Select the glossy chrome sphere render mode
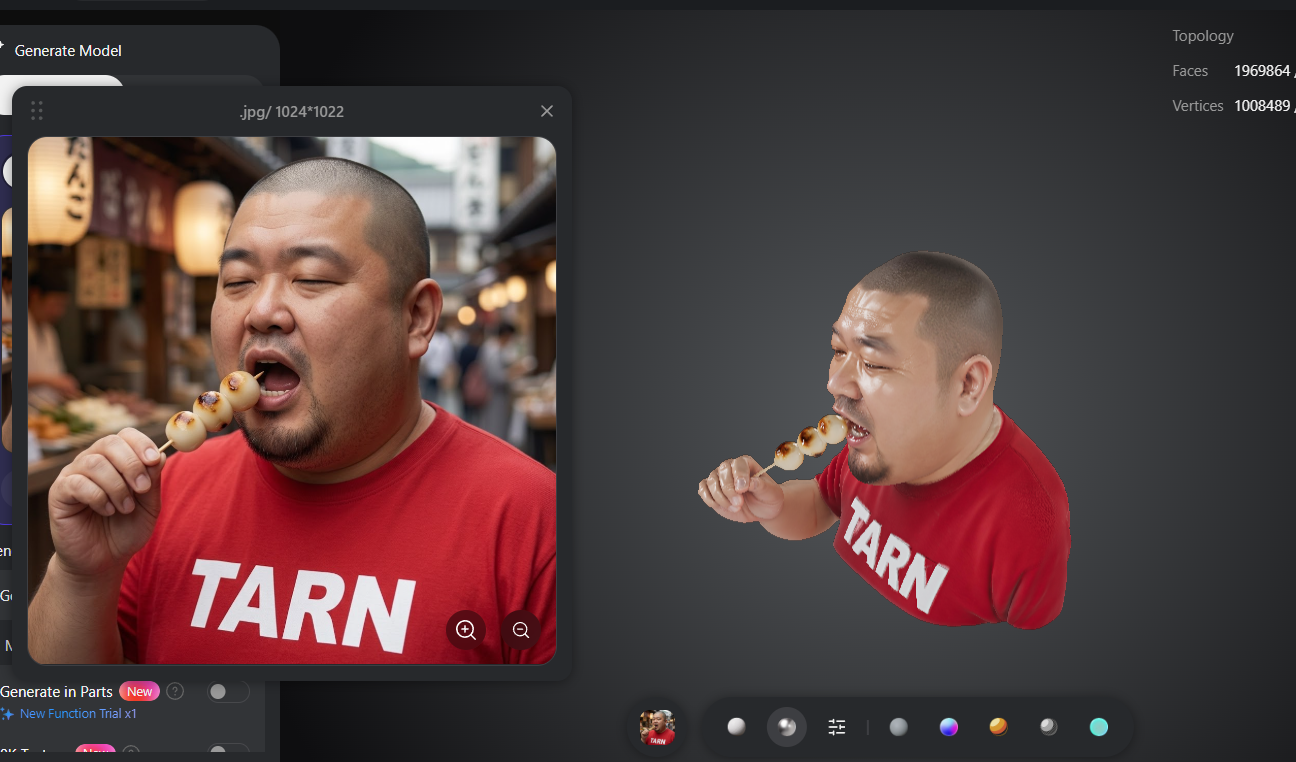The width and height of the screenshot is (1296, 762). coord(787,727)
